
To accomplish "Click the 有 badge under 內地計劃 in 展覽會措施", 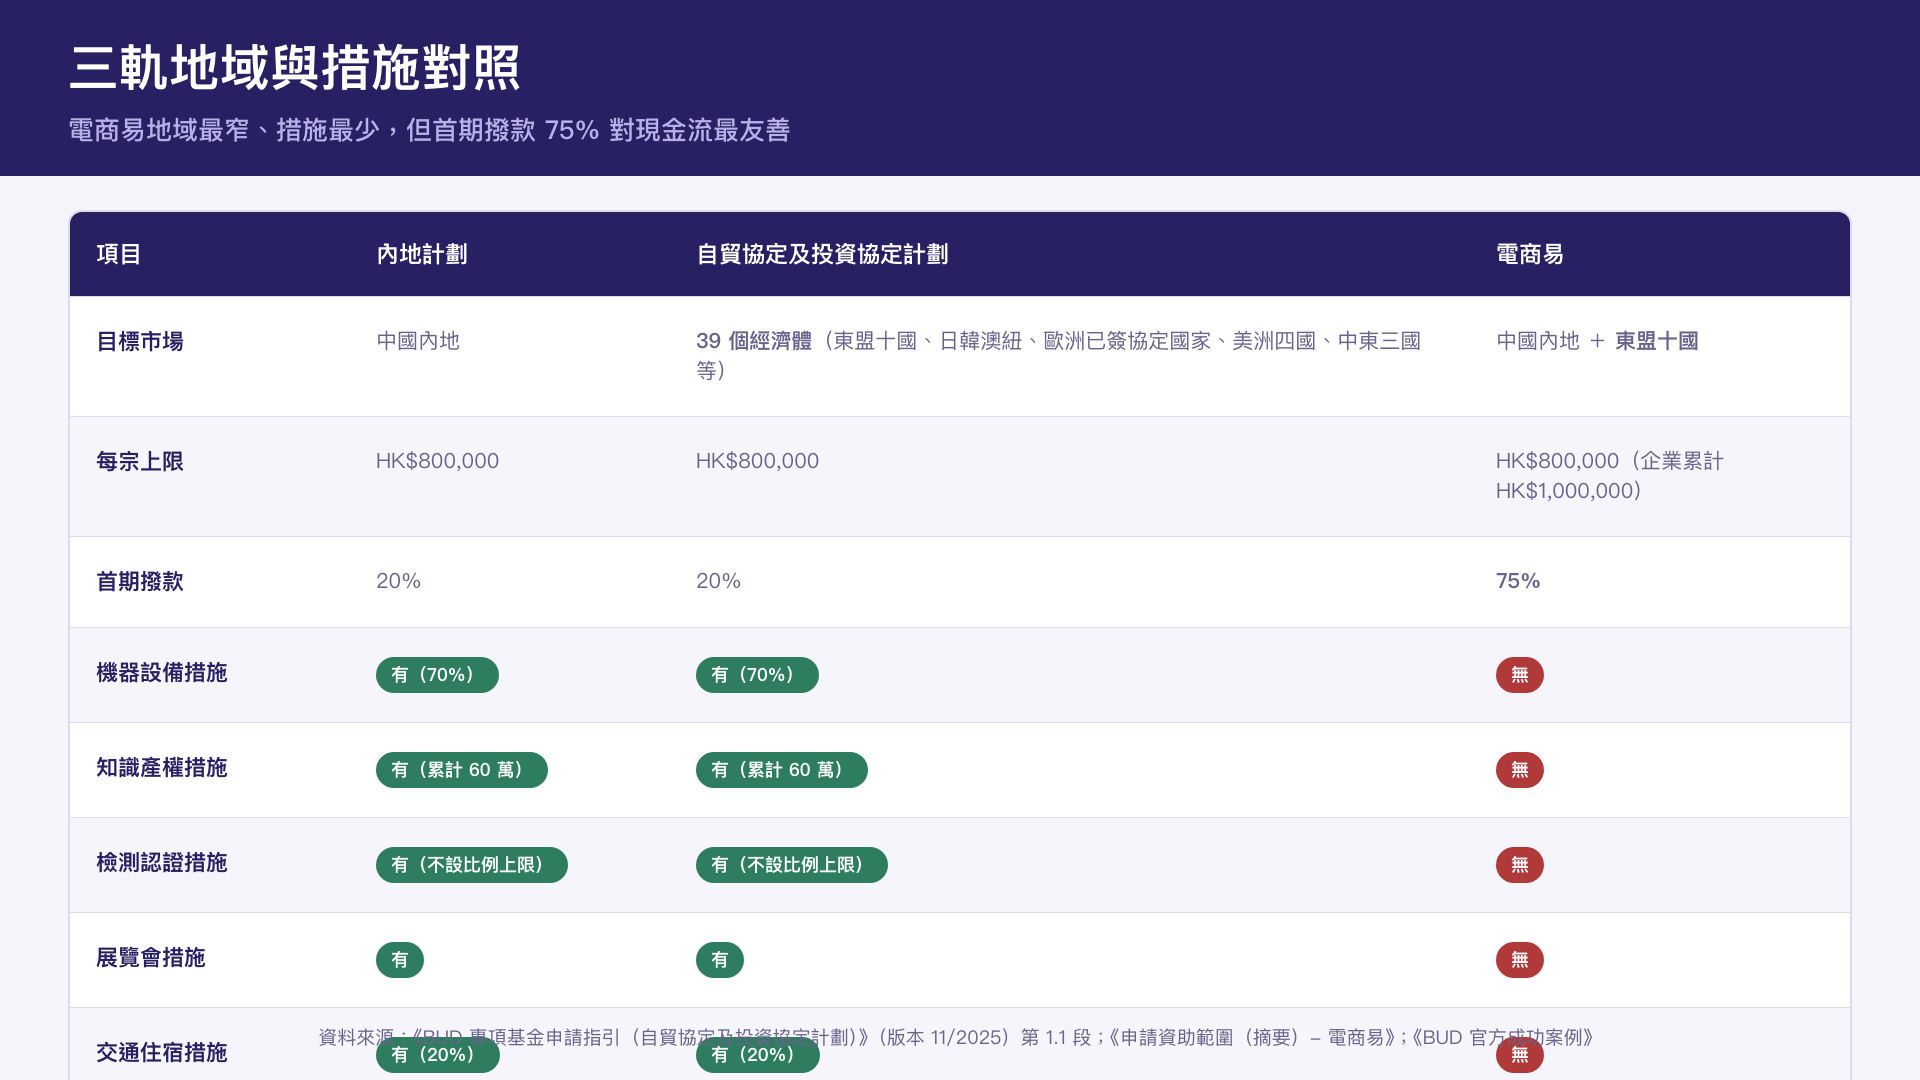I will pos(400,960).
